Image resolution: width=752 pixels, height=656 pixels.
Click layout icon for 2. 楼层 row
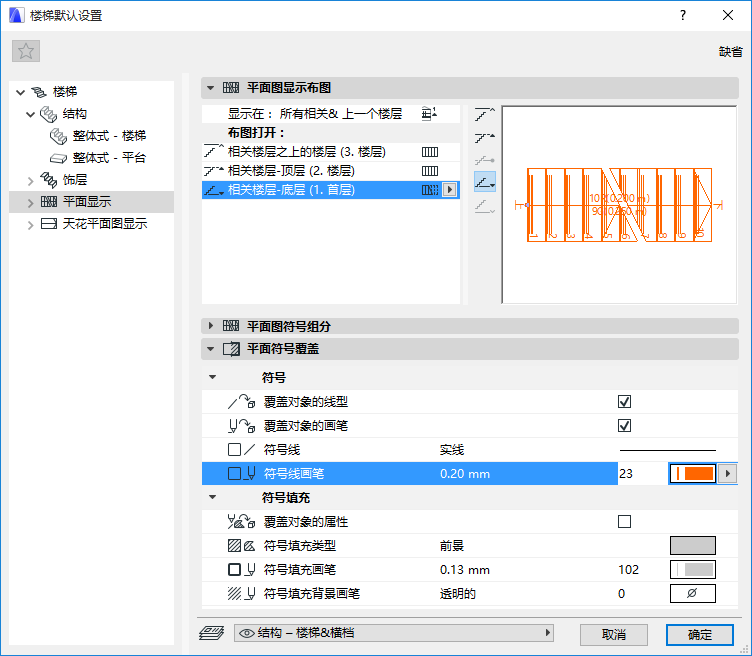430,171
